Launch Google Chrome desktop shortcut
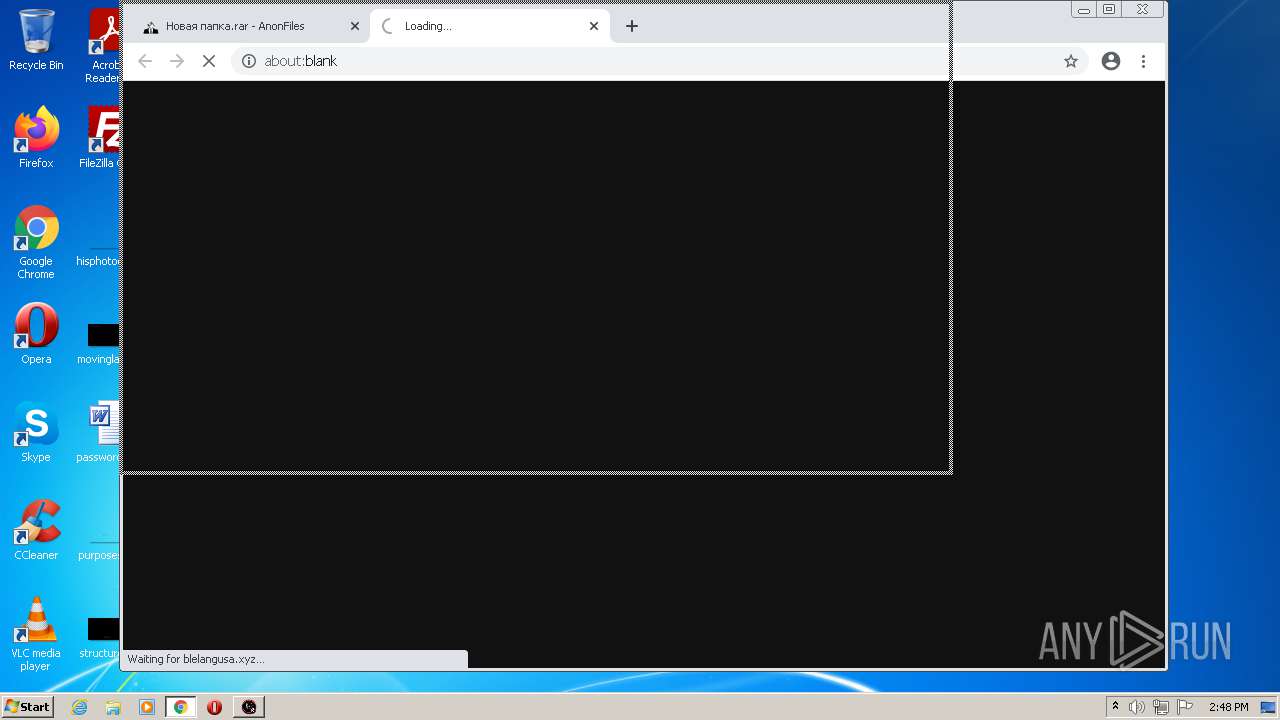1280x720 pixels. point(36,242)
